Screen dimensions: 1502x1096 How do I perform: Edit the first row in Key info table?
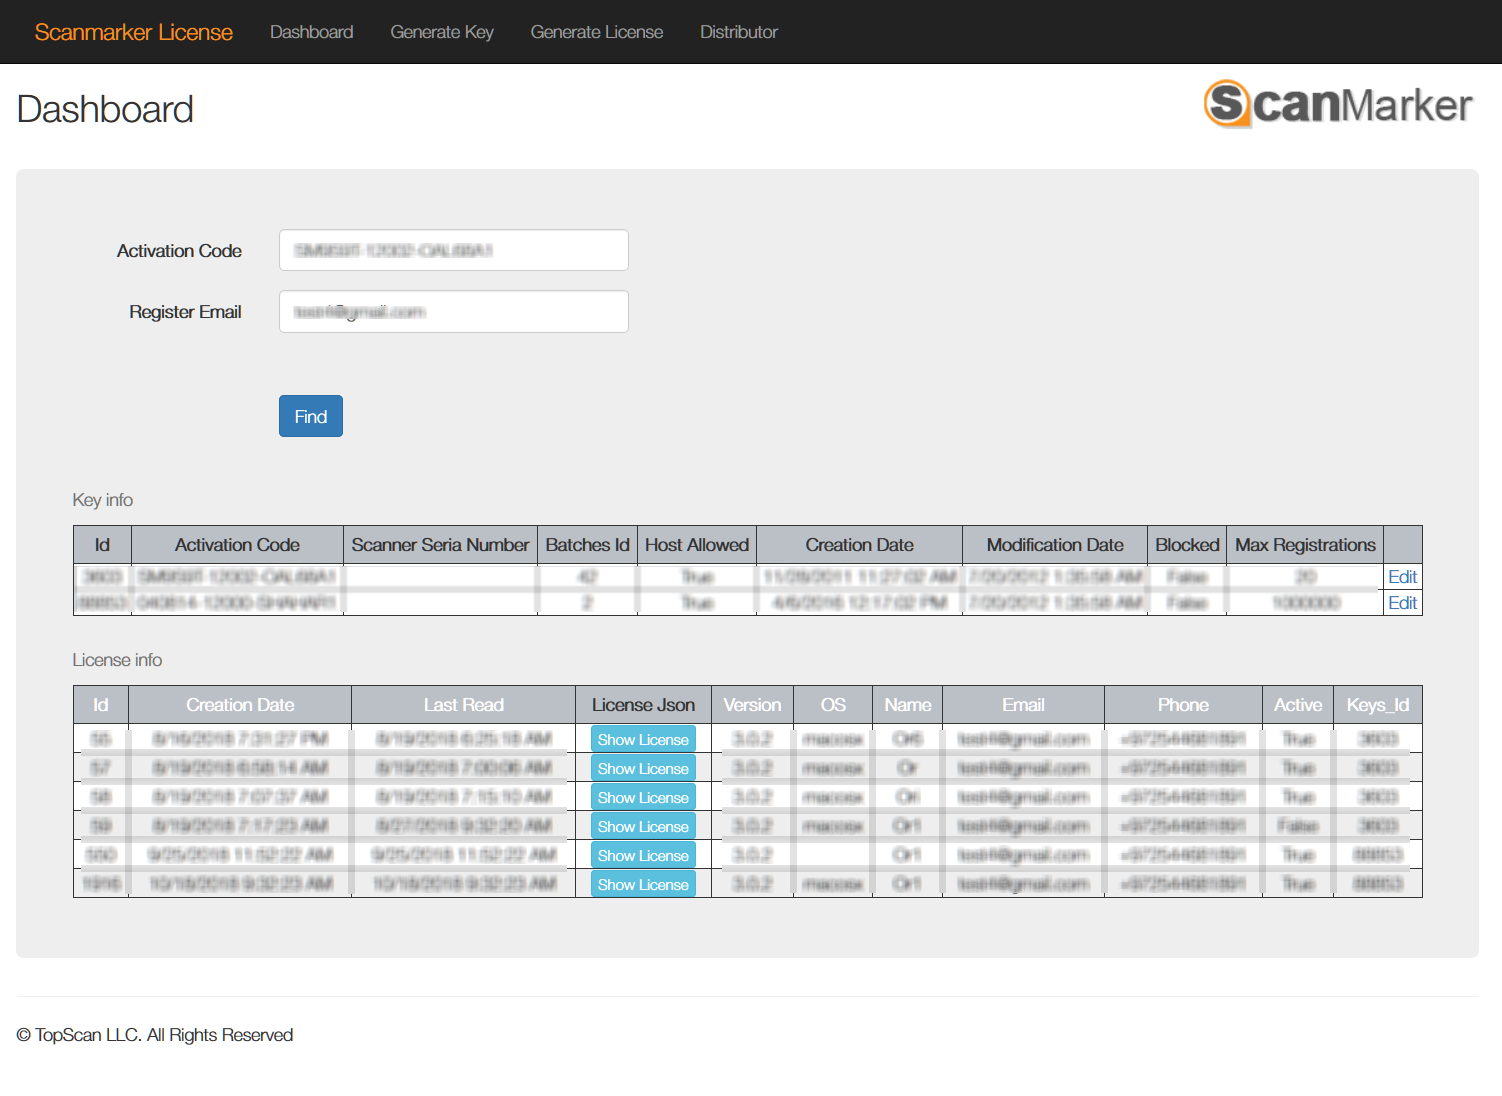1402,577
